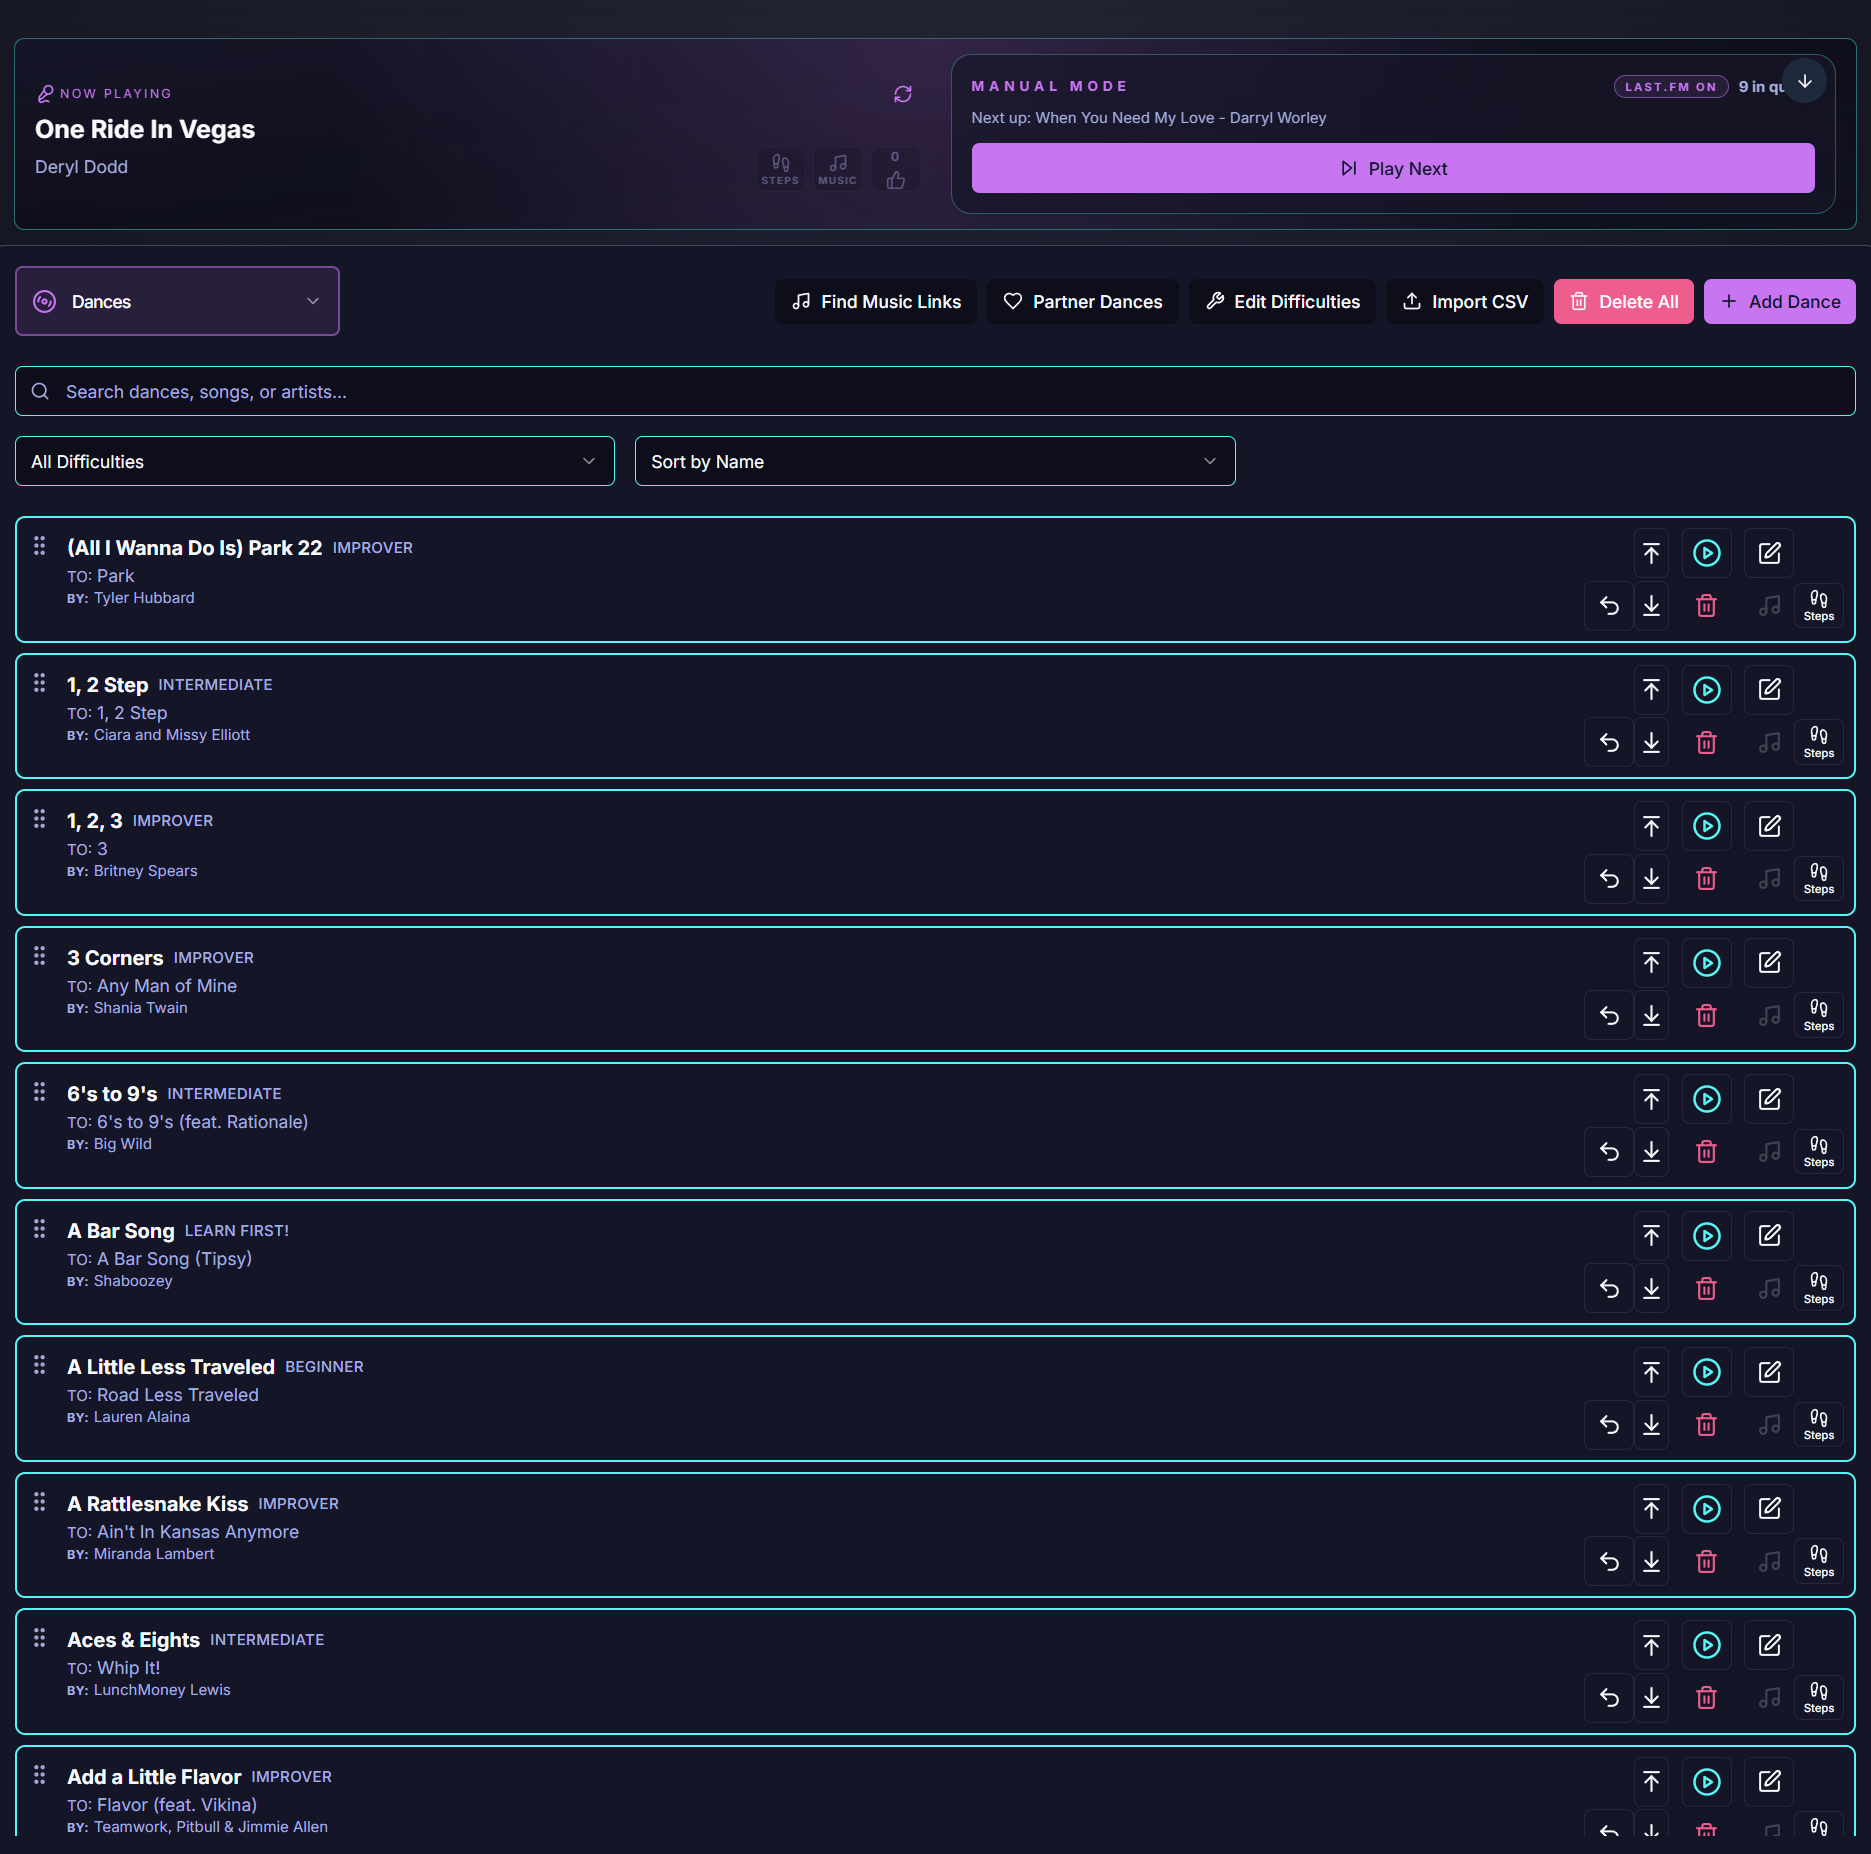Refresh the Now Playing panel
Image resolution: width=1871 pixels, height=1854 pixels.
pyautogui.click(x=902, y=93)
